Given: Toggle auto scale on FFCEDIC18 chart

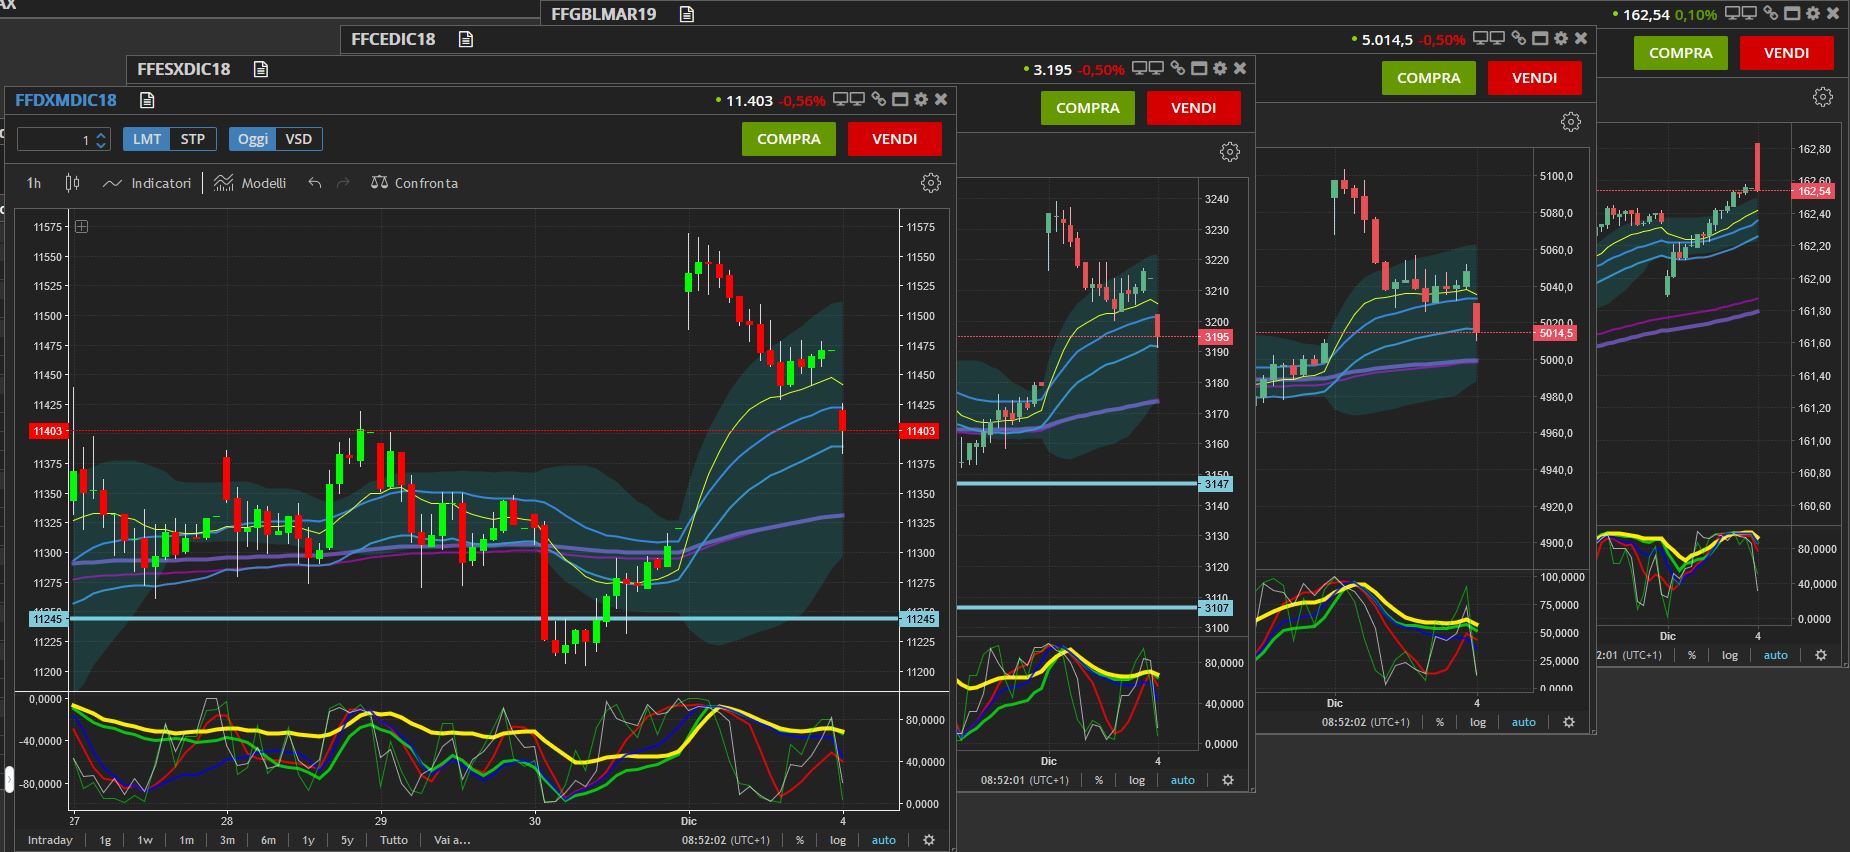Looking at the screenshot, I should tap(1524, 722).
